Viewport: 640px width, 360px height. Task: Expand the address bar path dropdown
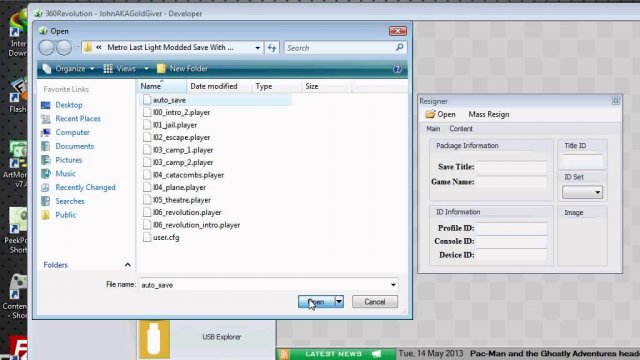[258, 48]
